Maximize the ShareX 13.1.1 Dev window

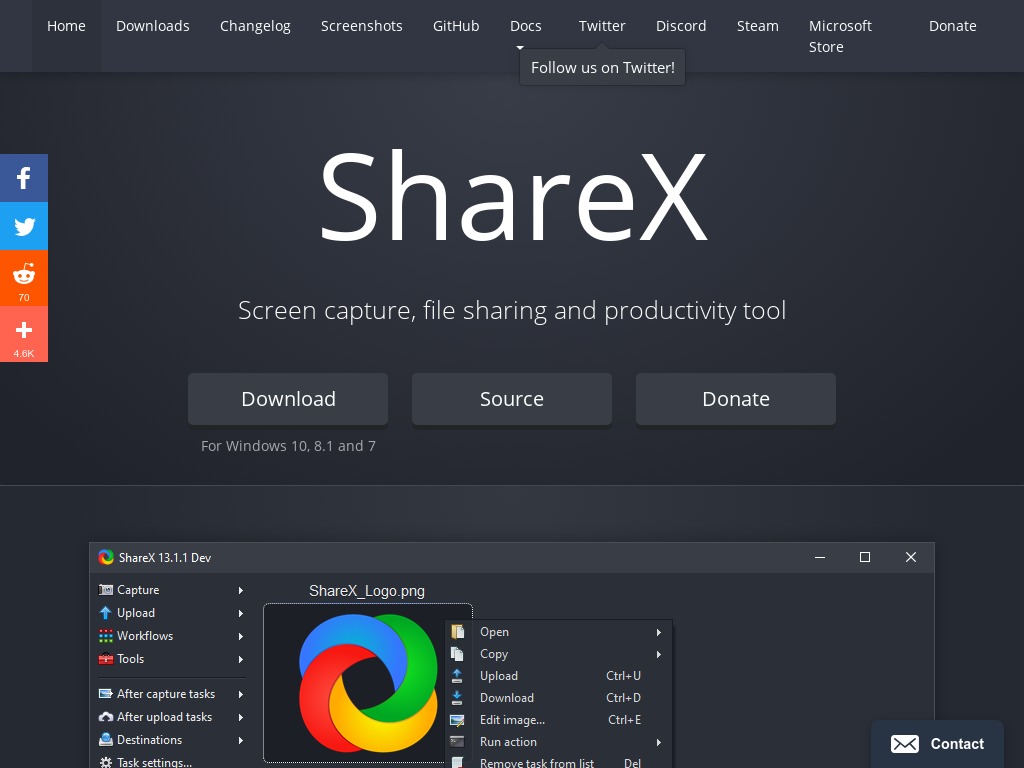tap(865, 557)
